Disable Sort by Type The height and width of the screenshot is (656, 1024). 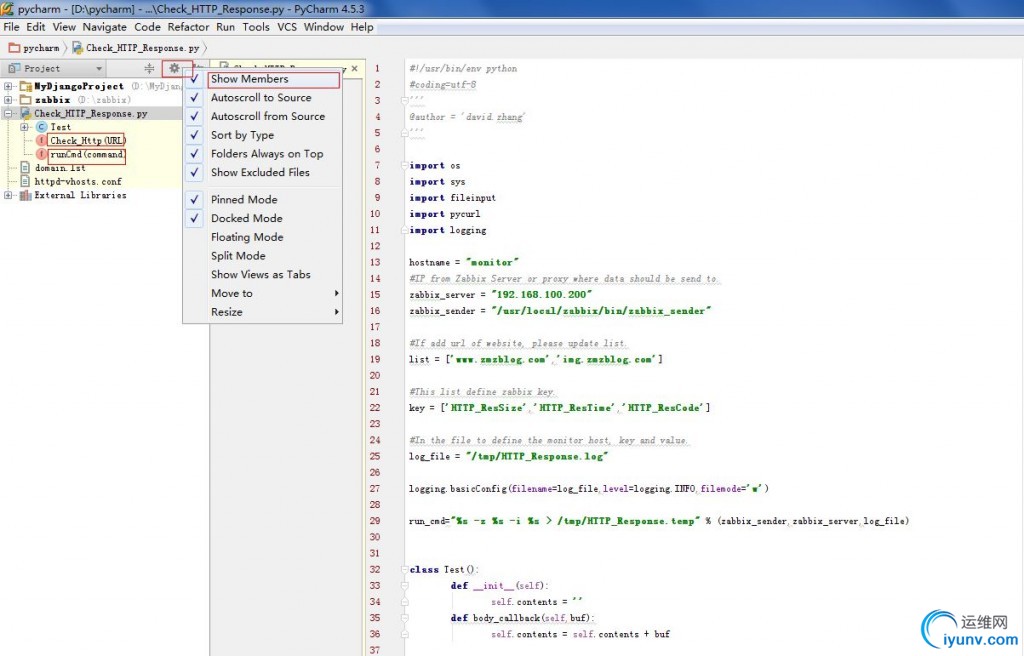(262, 135)
